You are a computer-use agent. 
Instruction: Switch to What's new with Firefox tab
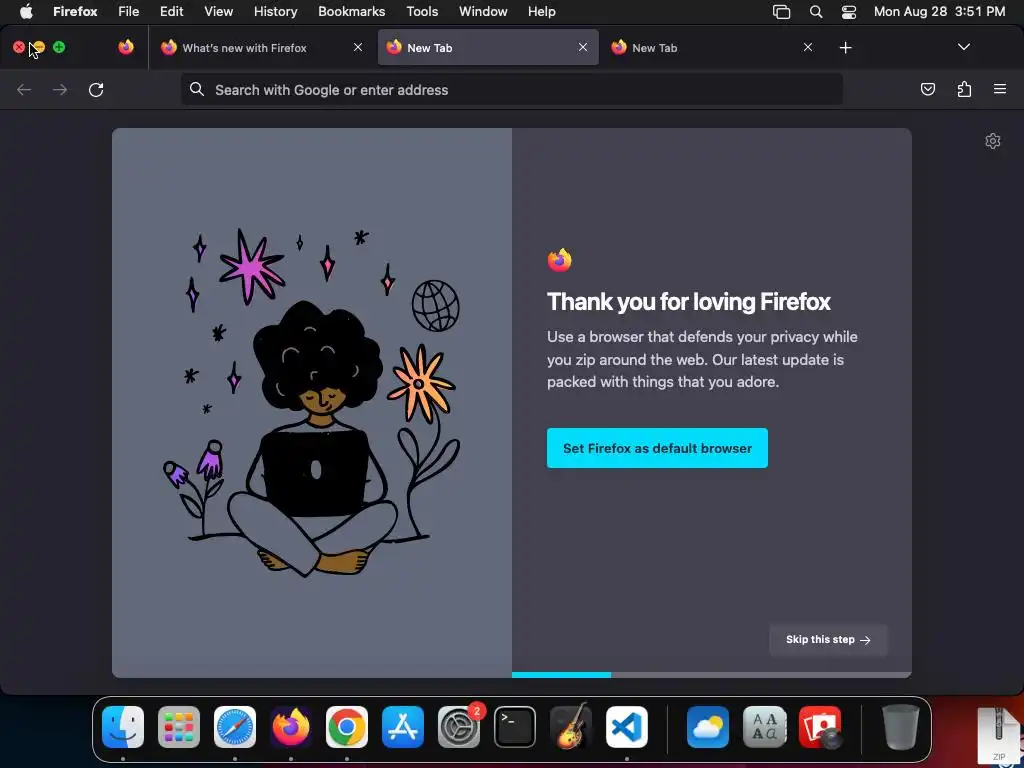[x=245, y=48]
